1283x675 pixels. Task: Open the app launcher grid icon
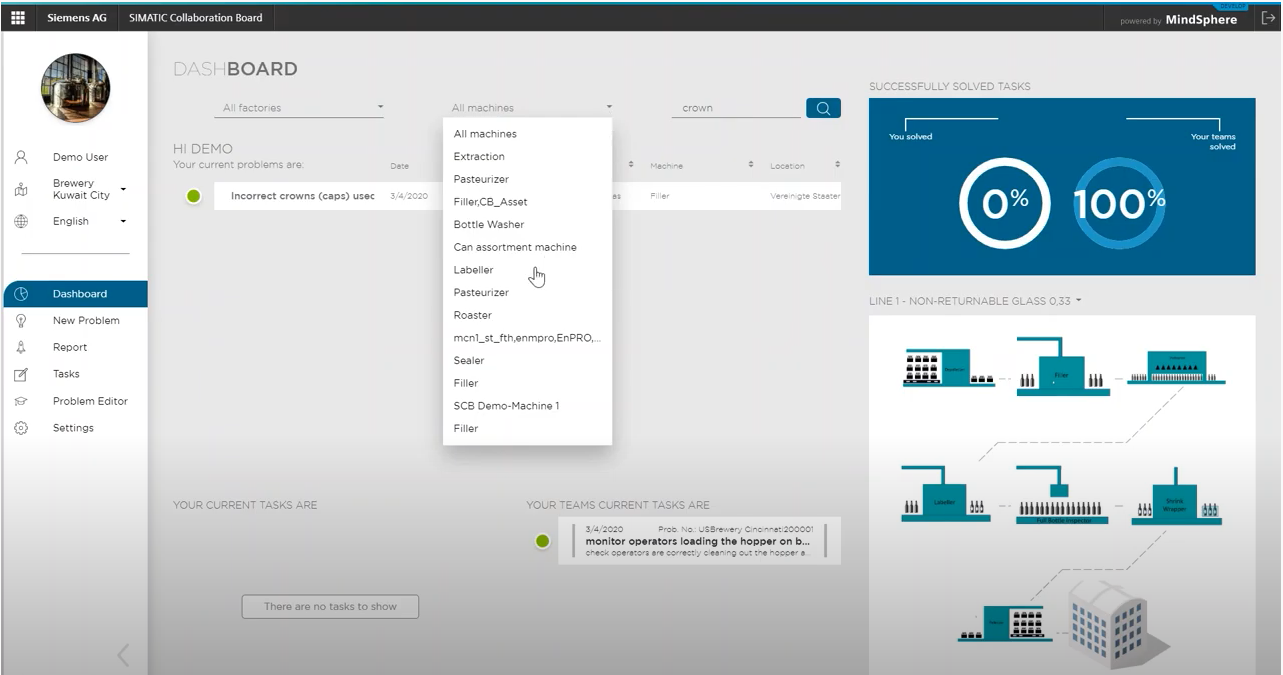point(18,17)
